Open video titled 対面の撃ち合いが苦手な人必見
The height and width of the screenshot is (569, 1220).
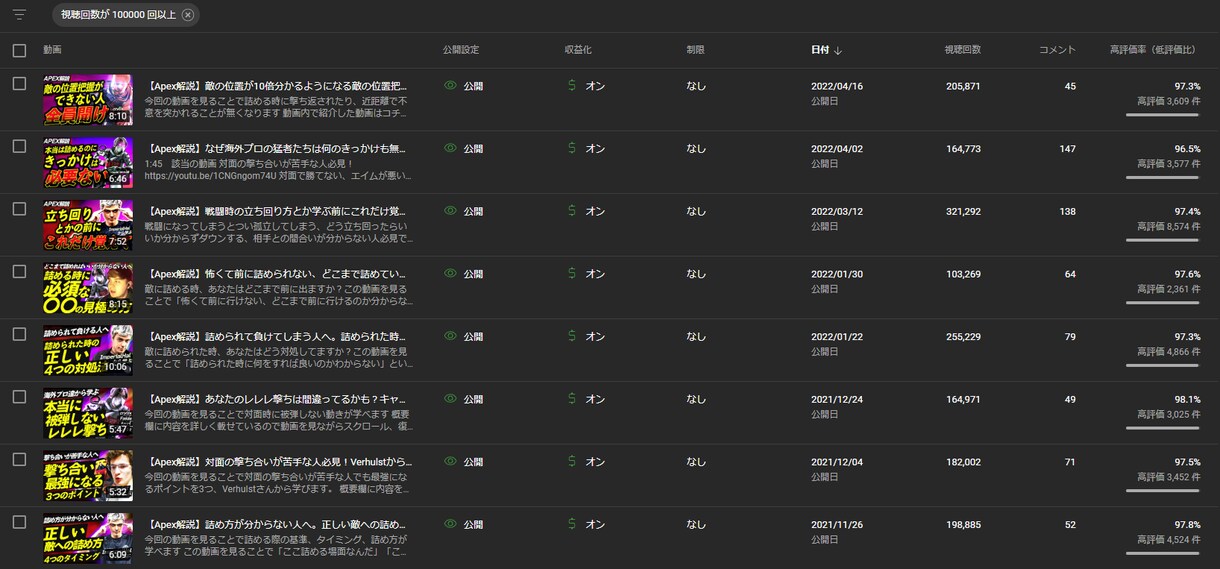(x=277, y=461)
